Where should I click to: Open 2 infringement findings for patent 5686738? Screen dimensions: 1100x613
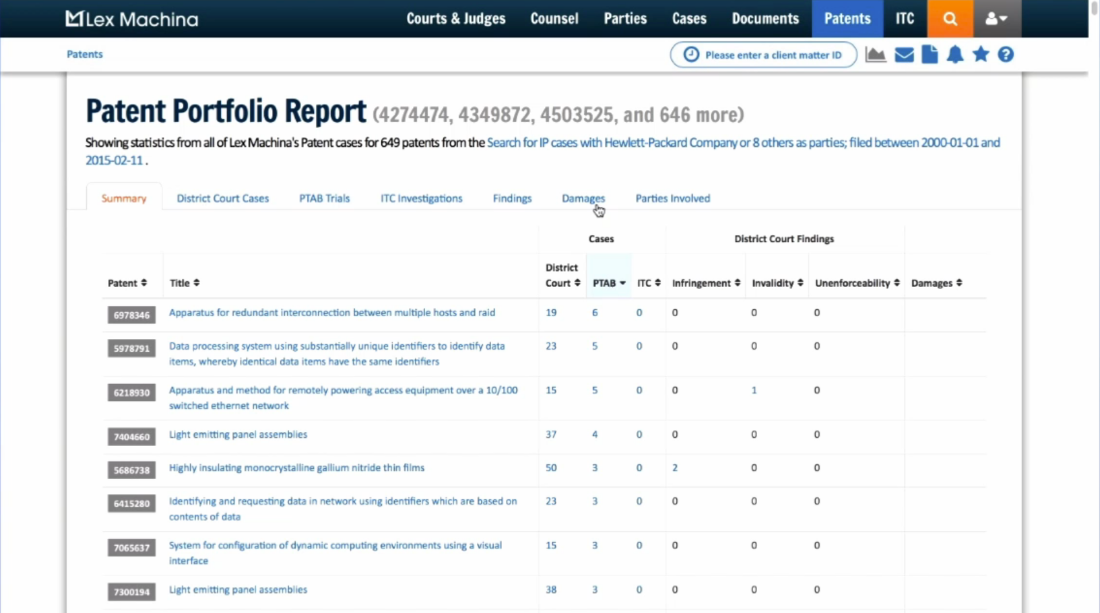(x=675, y=468)
